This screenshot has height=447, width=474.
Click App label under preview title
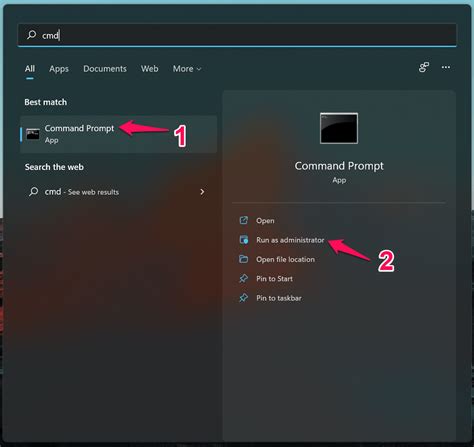pyautogui.click(x=339, y=180)
